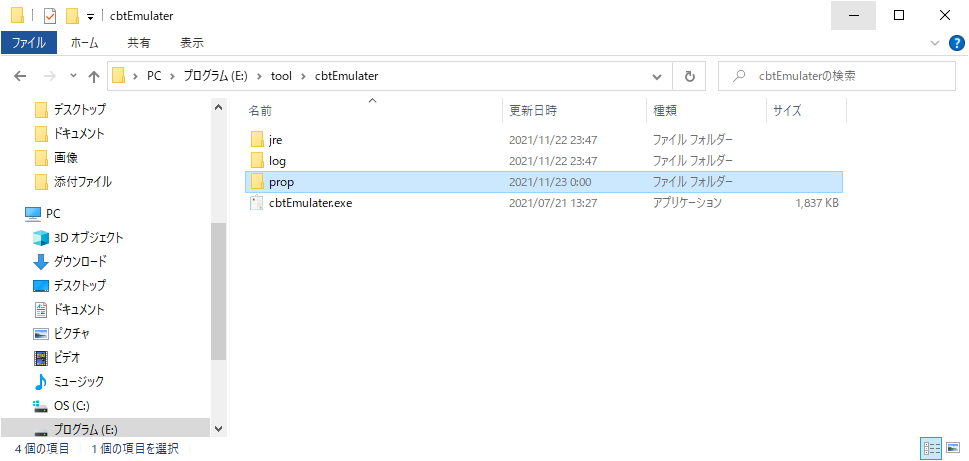The width and height of the screenshot is (969, 461).
Task: Select the log file name
Action: click(277, 161)
